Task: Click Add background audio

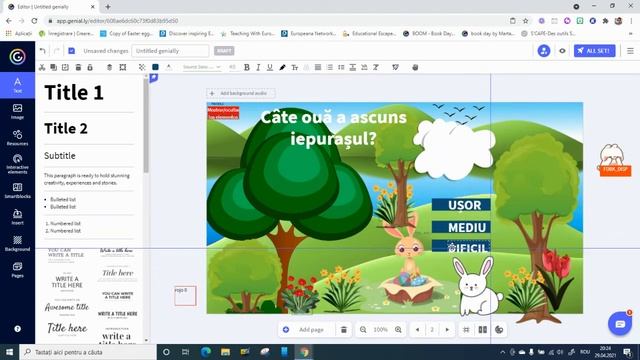Action: tap(240, 93)
